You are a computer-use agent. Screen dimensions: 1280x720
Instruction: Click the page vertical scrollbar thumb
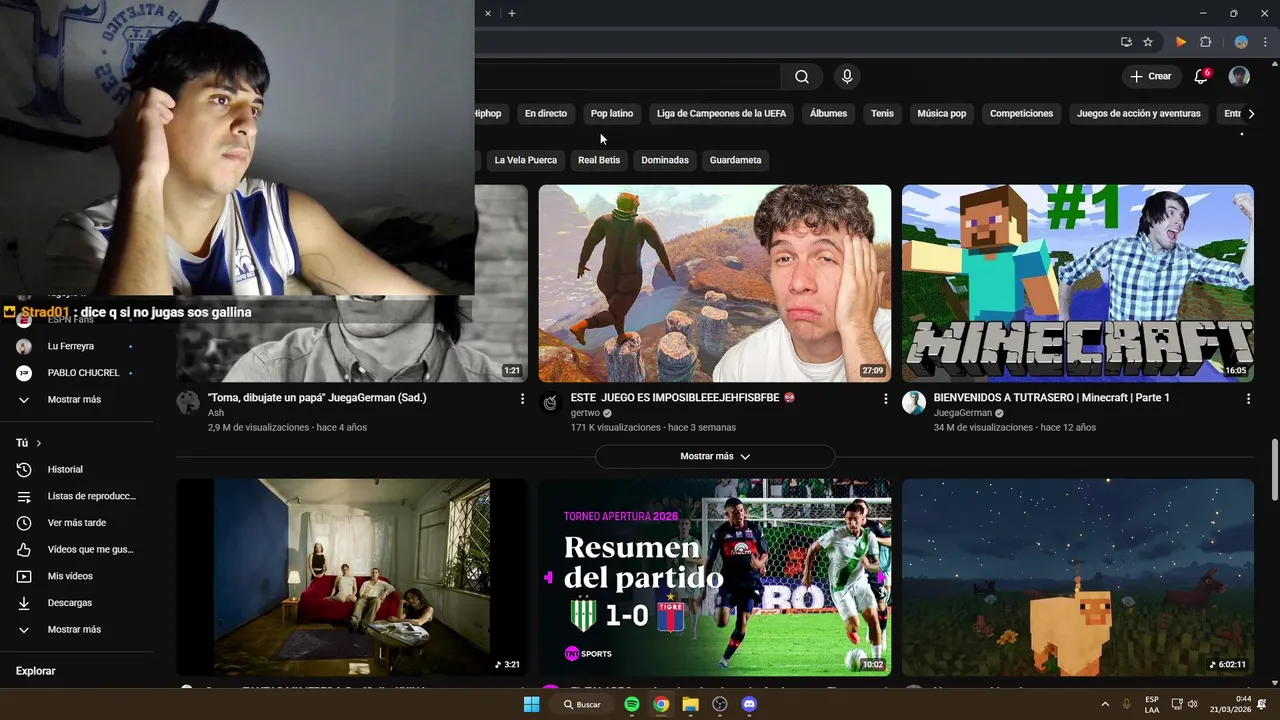point(1274,470)
